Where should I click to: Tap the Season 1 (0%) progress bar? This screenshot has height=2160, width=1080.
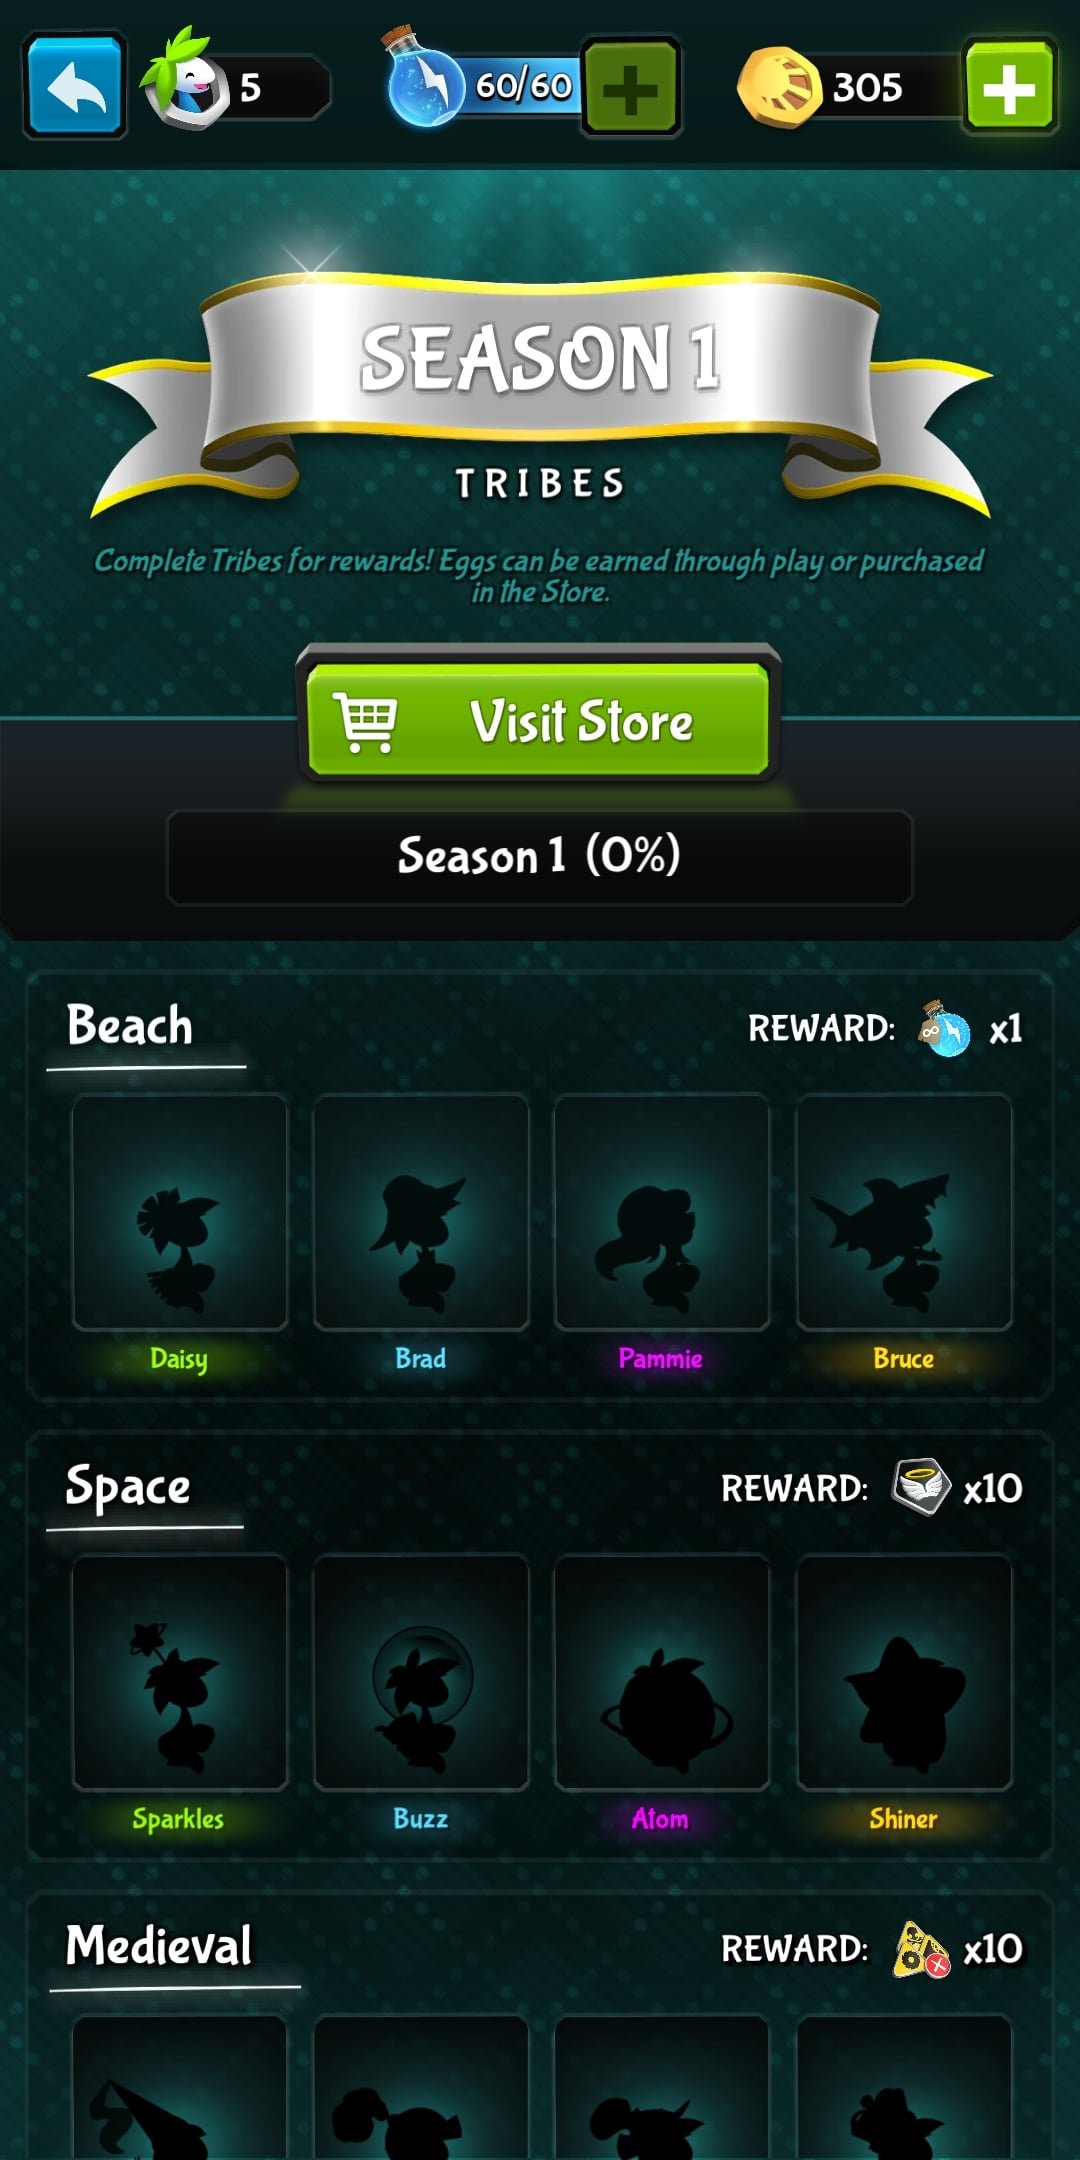pos(540,857)
